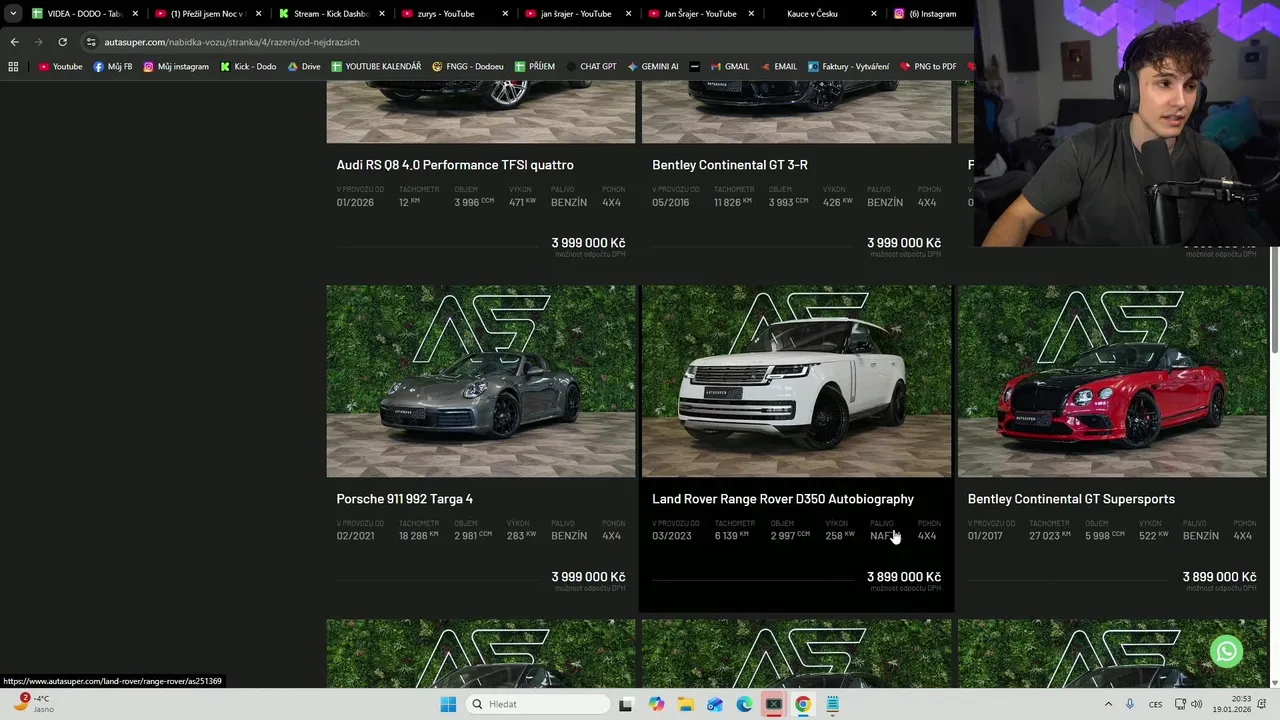Screen dimensions: 1280x720
Task: Open the tab search dropdown arrow
Action: point(13,14)
